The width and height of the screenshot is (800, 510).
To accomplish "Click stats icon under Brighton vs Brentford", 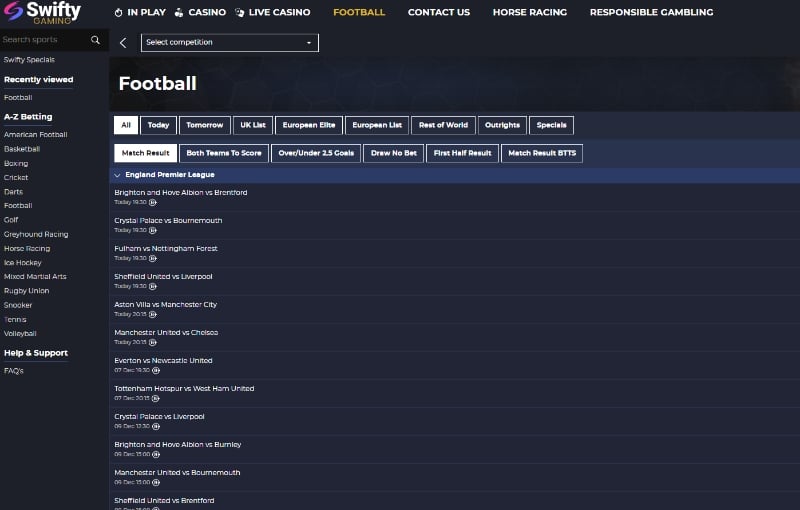I will click(153, 202).
